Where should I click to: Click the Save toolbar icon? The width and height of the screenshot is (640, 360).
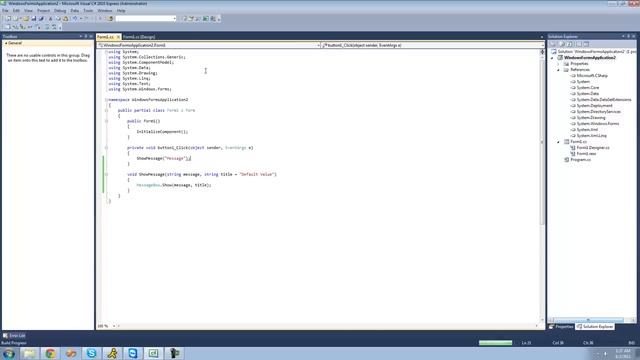pyautogui.click(x=33, y=18)
